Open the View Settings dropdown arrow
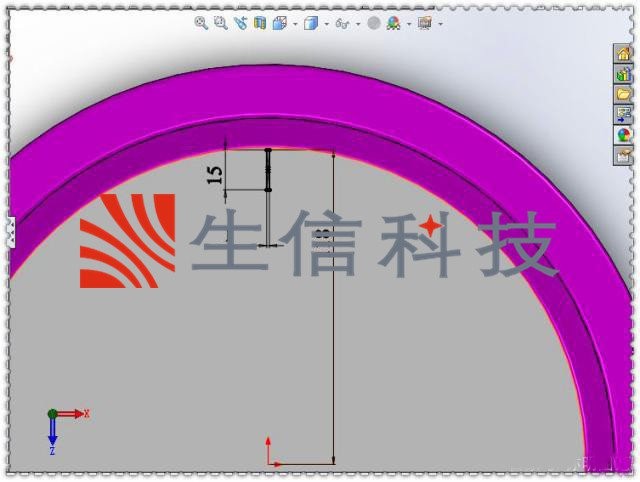The height and width of the screenshot is (482, 640). (x=440, y=24)
